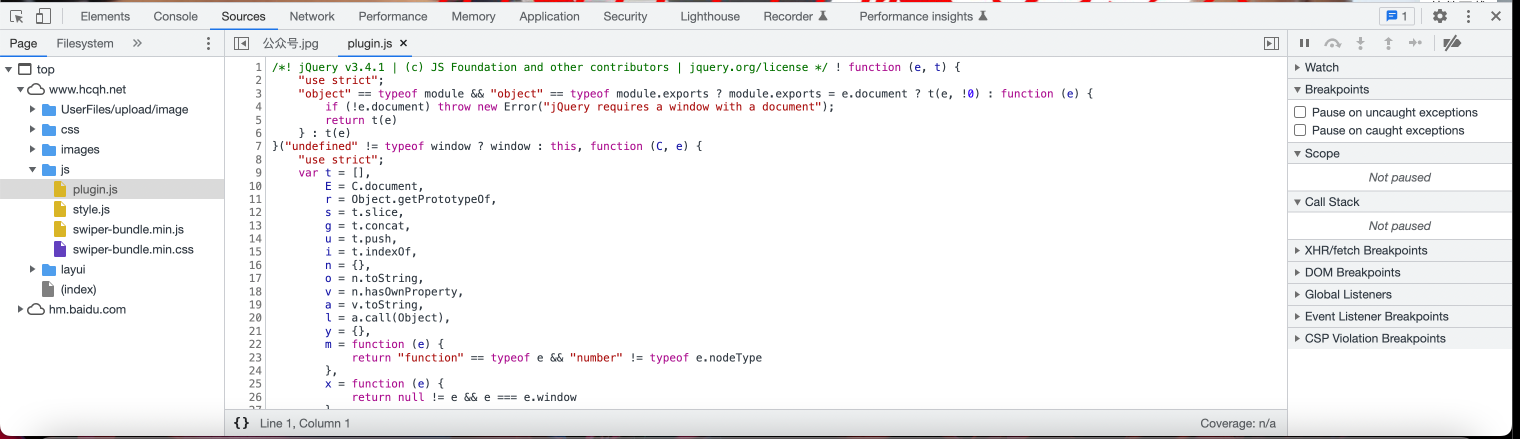This screenshot has width=1520, height=439.
Task: Switch to the Console tab
Action: pyautogui.click(x=175, y=16)
